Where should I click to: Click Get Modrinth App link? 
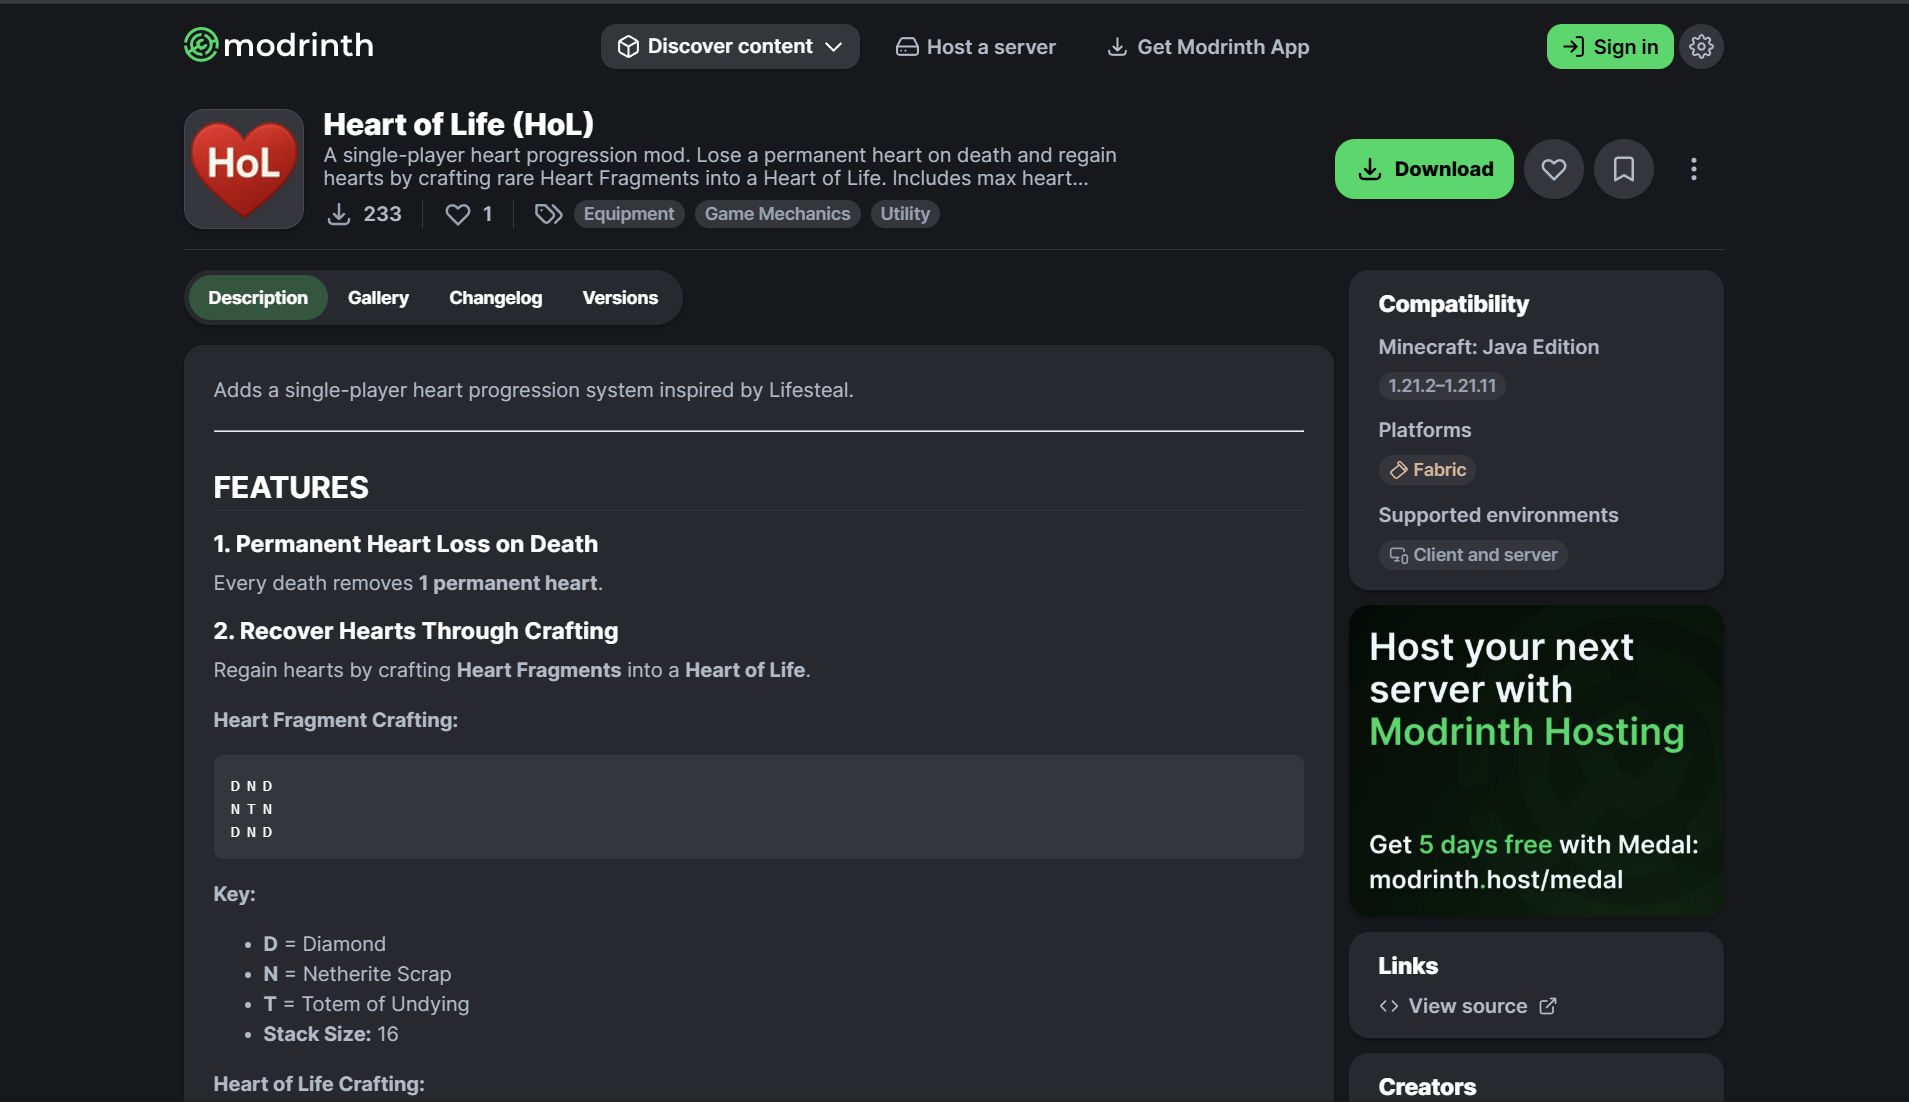click(1208, 47)
